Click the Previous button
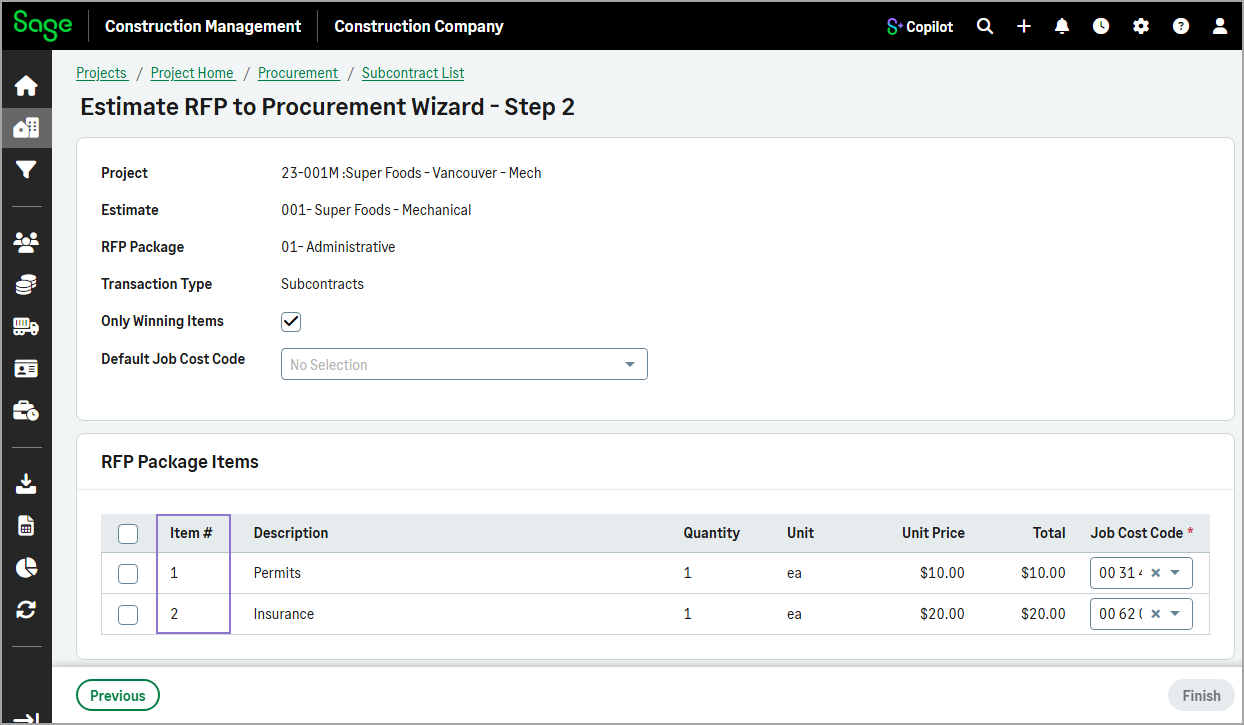 pyautogui.click(x=118, y=696)
